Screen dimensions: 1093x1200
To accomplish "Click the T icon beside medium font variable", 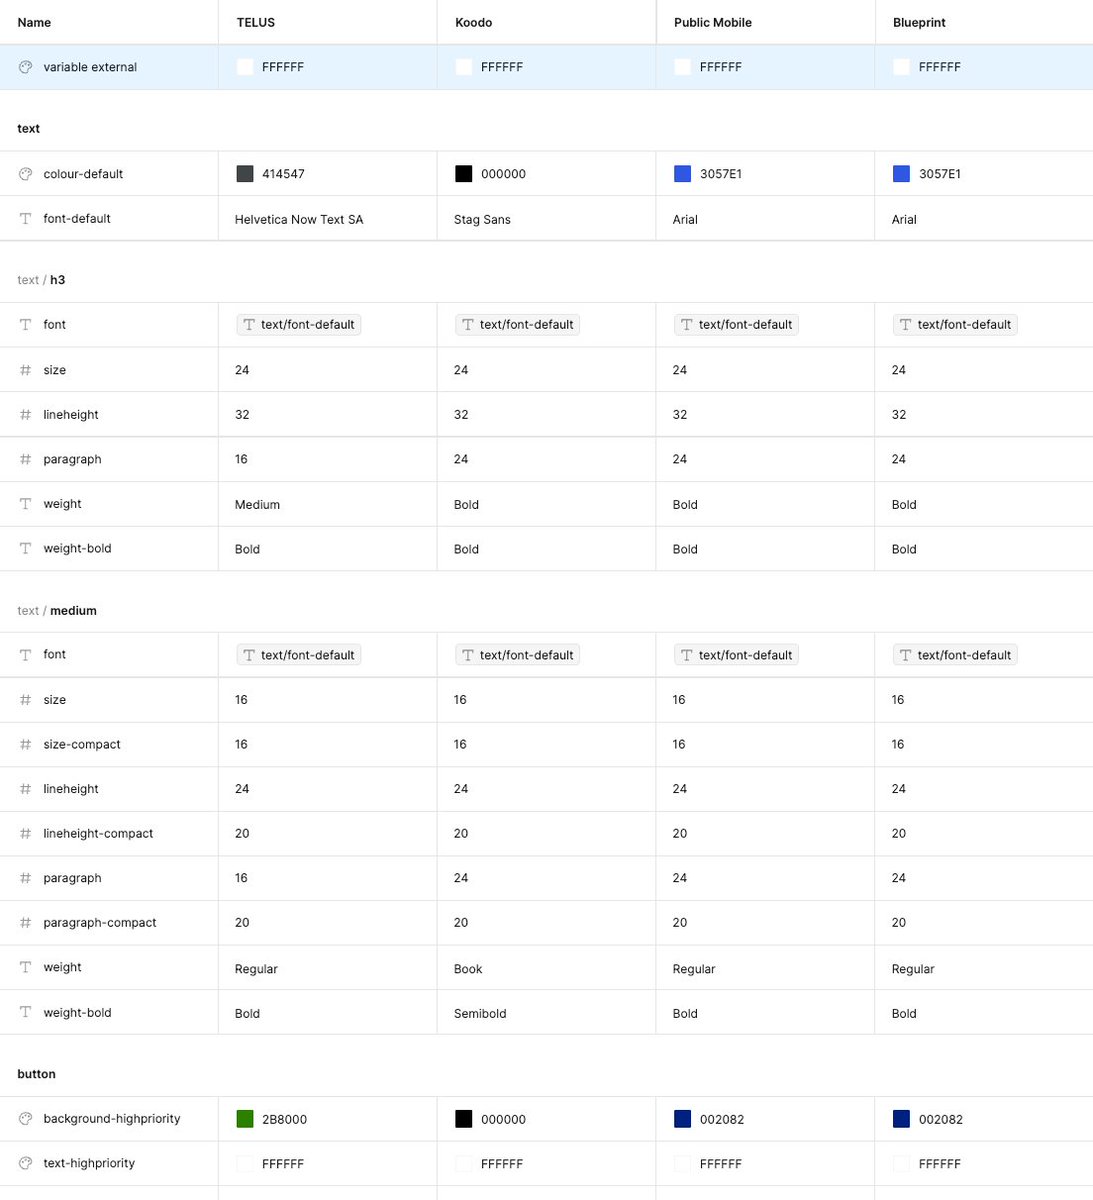I will pos(26,655).
